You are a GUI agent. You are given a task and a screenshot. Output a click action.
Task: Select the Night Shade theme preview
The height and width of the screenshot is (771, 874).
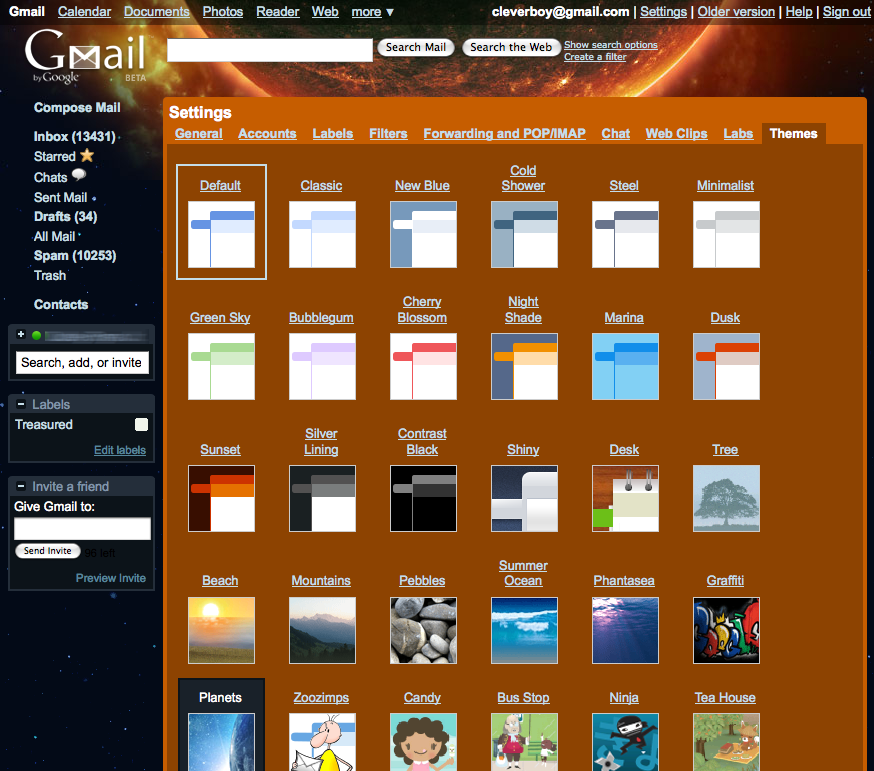[x=524, y=367]
